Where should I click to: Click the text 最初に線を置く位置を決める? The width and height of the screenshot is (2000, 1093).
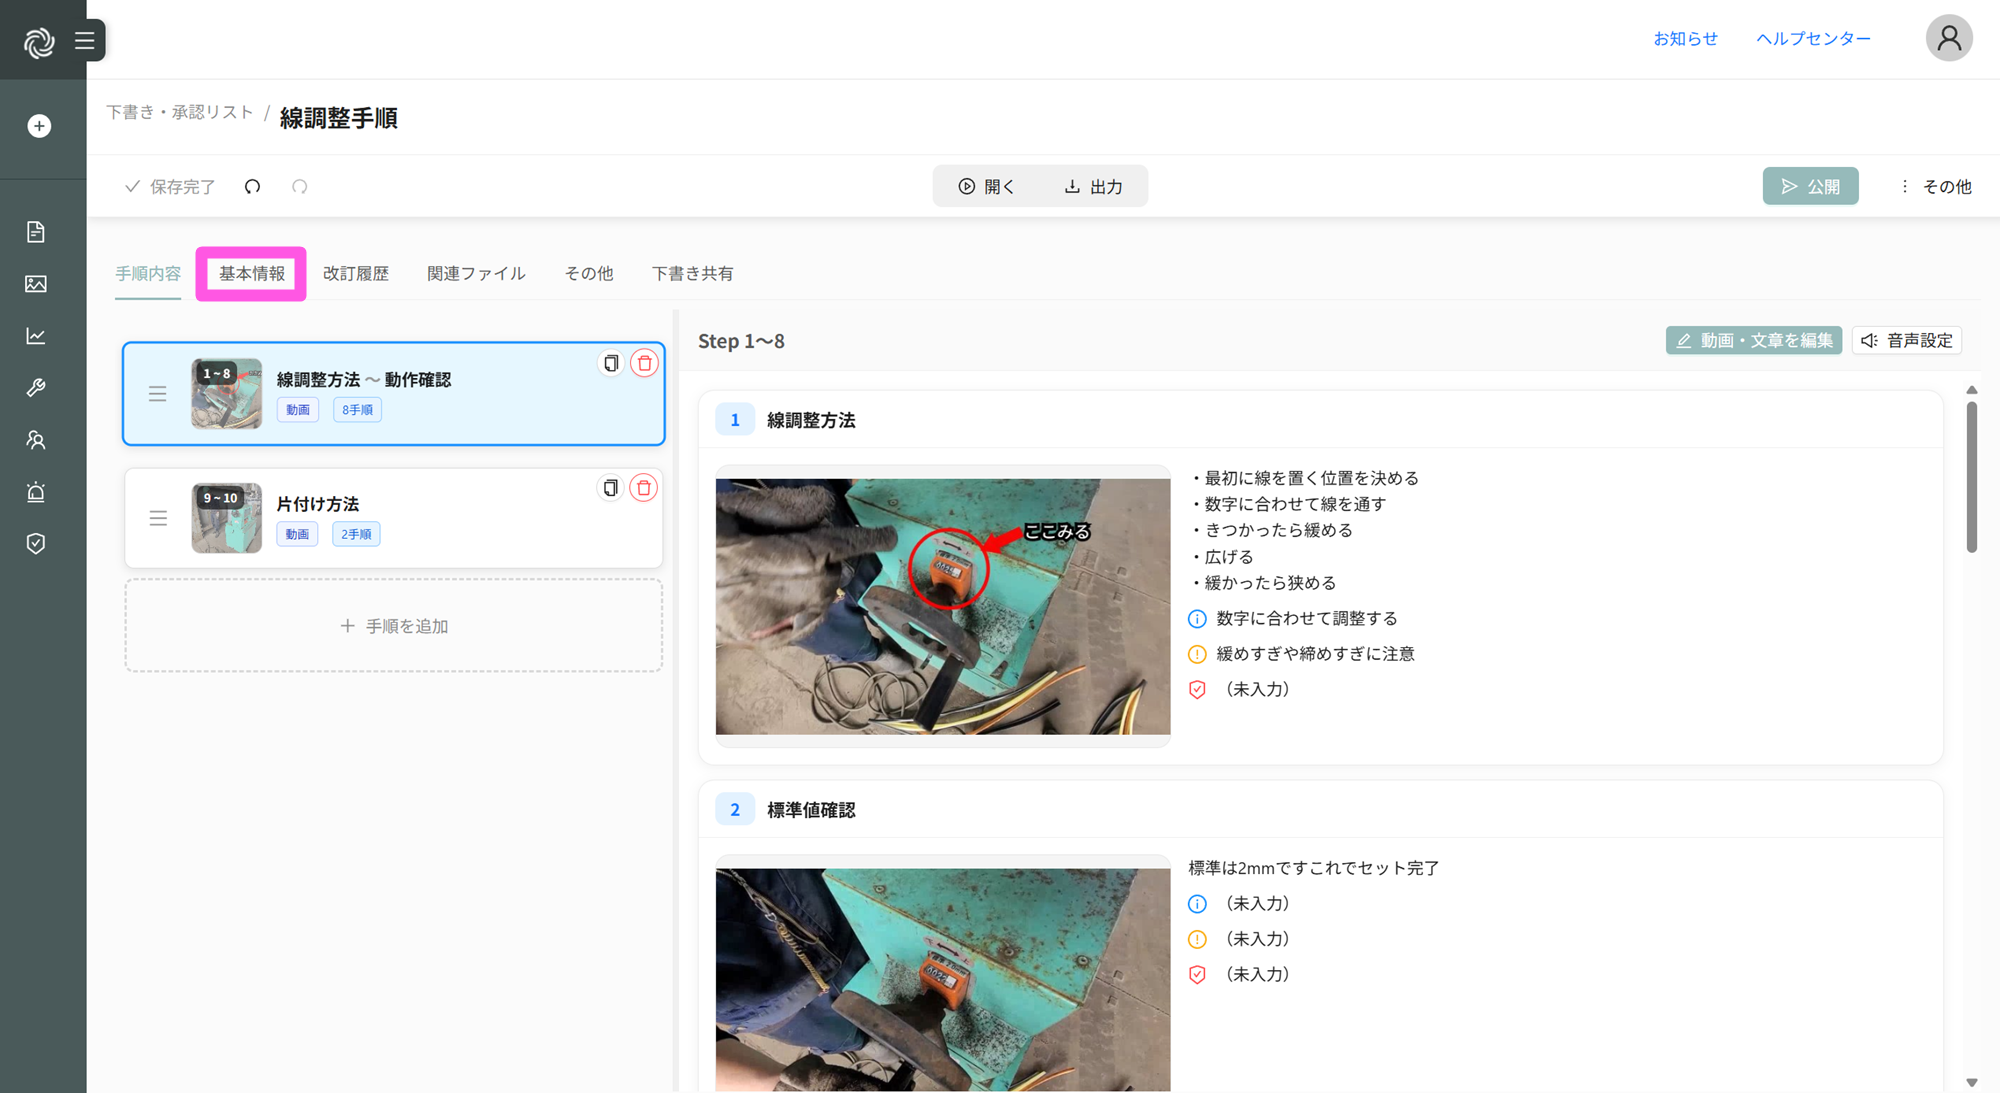pyautogui.click(x=1311, y=479)
